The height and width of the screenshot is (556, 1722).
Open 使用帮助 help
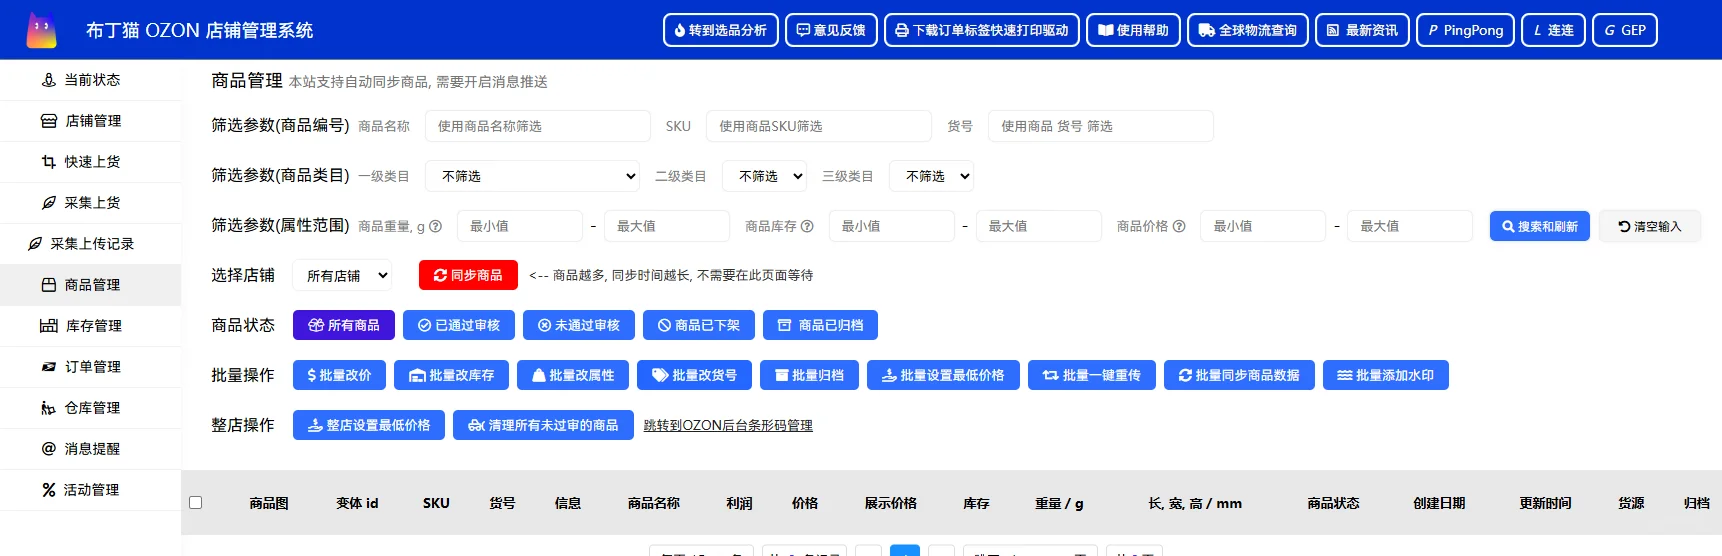(x=1133, y=30)
